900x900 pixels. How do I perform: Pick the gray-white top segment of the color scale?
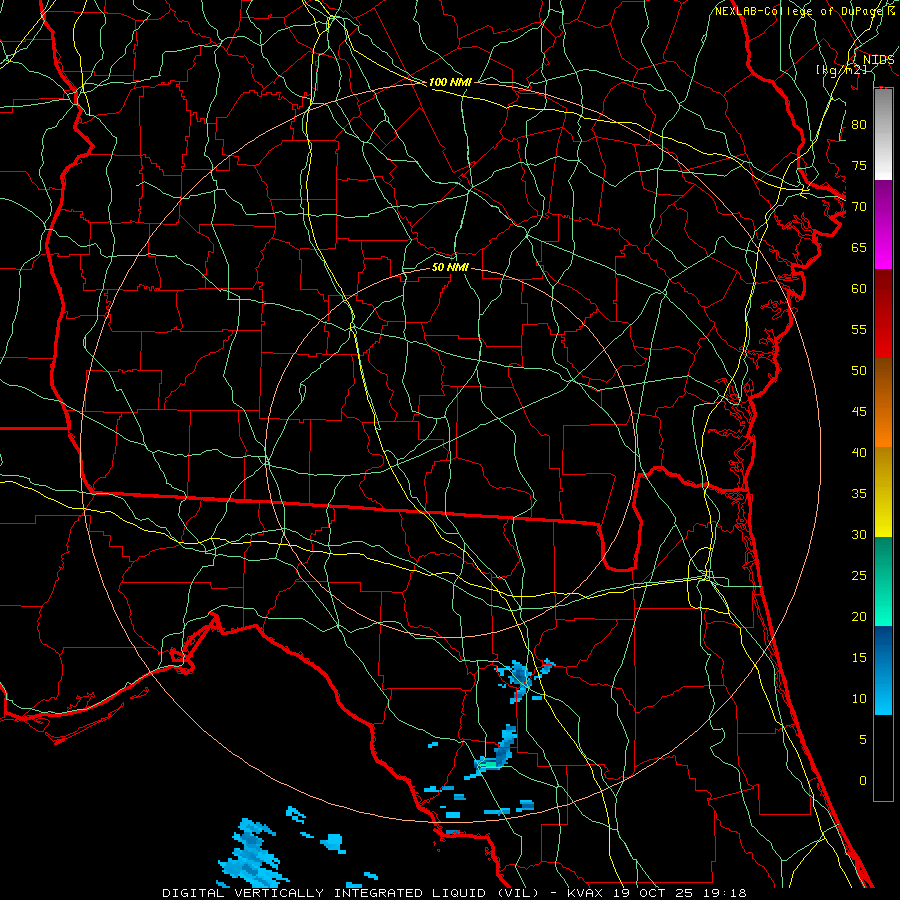coord(883,134)
